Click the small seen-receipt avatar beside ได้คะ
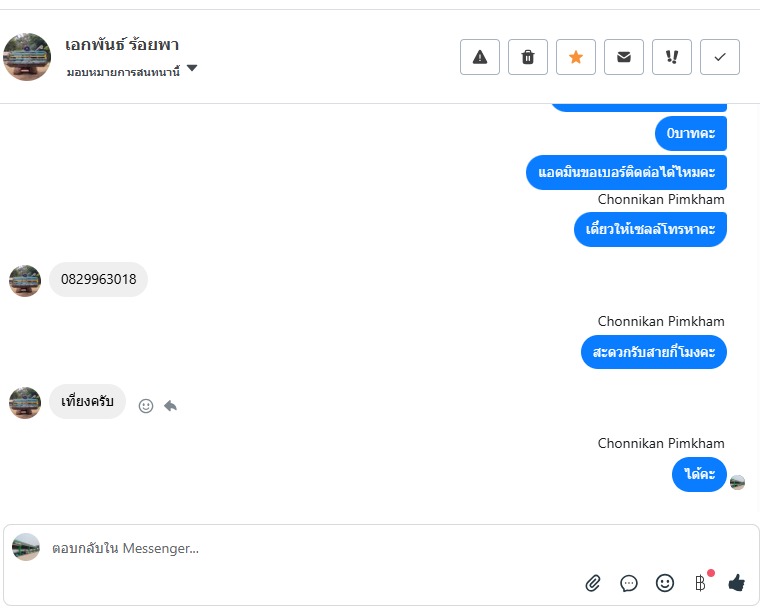This screenshot has width=760, height=616. [738, 482]
